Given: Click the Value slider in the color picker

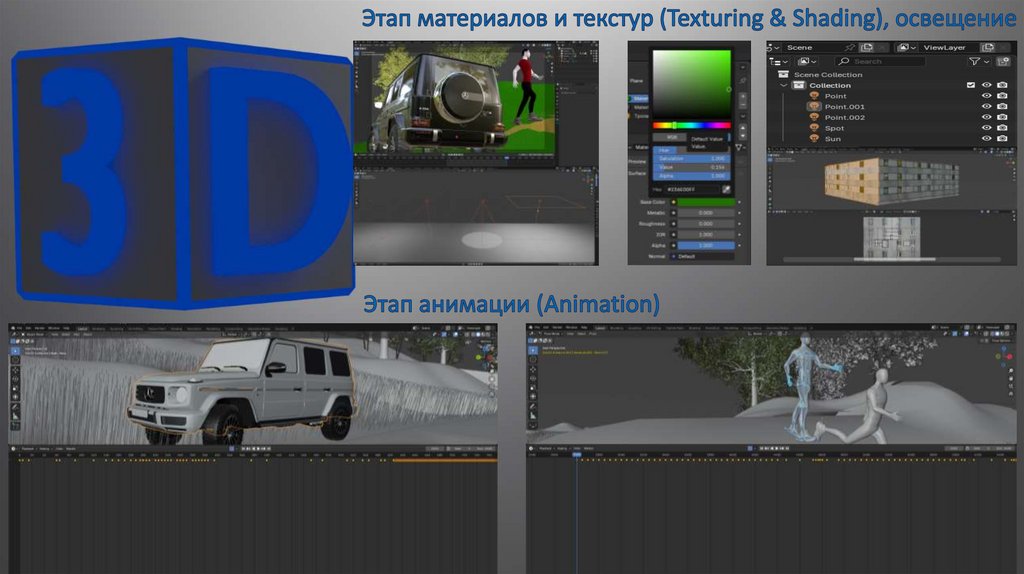Looking at the screenshot, I should (x=692, y=167).
